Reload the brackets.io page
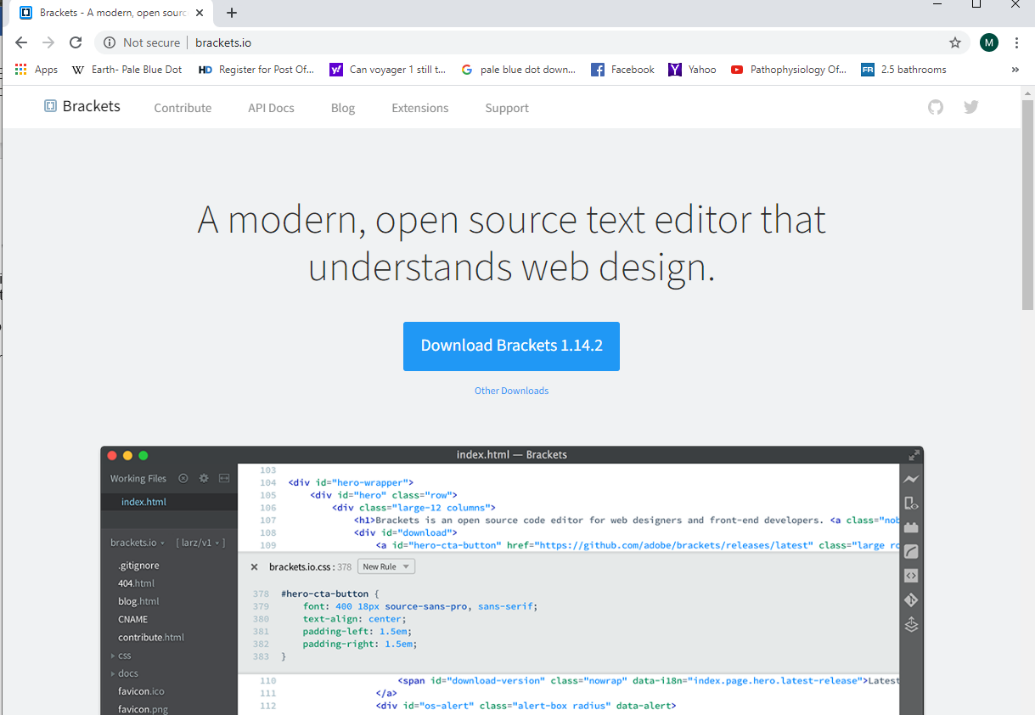 click(76, 42)
